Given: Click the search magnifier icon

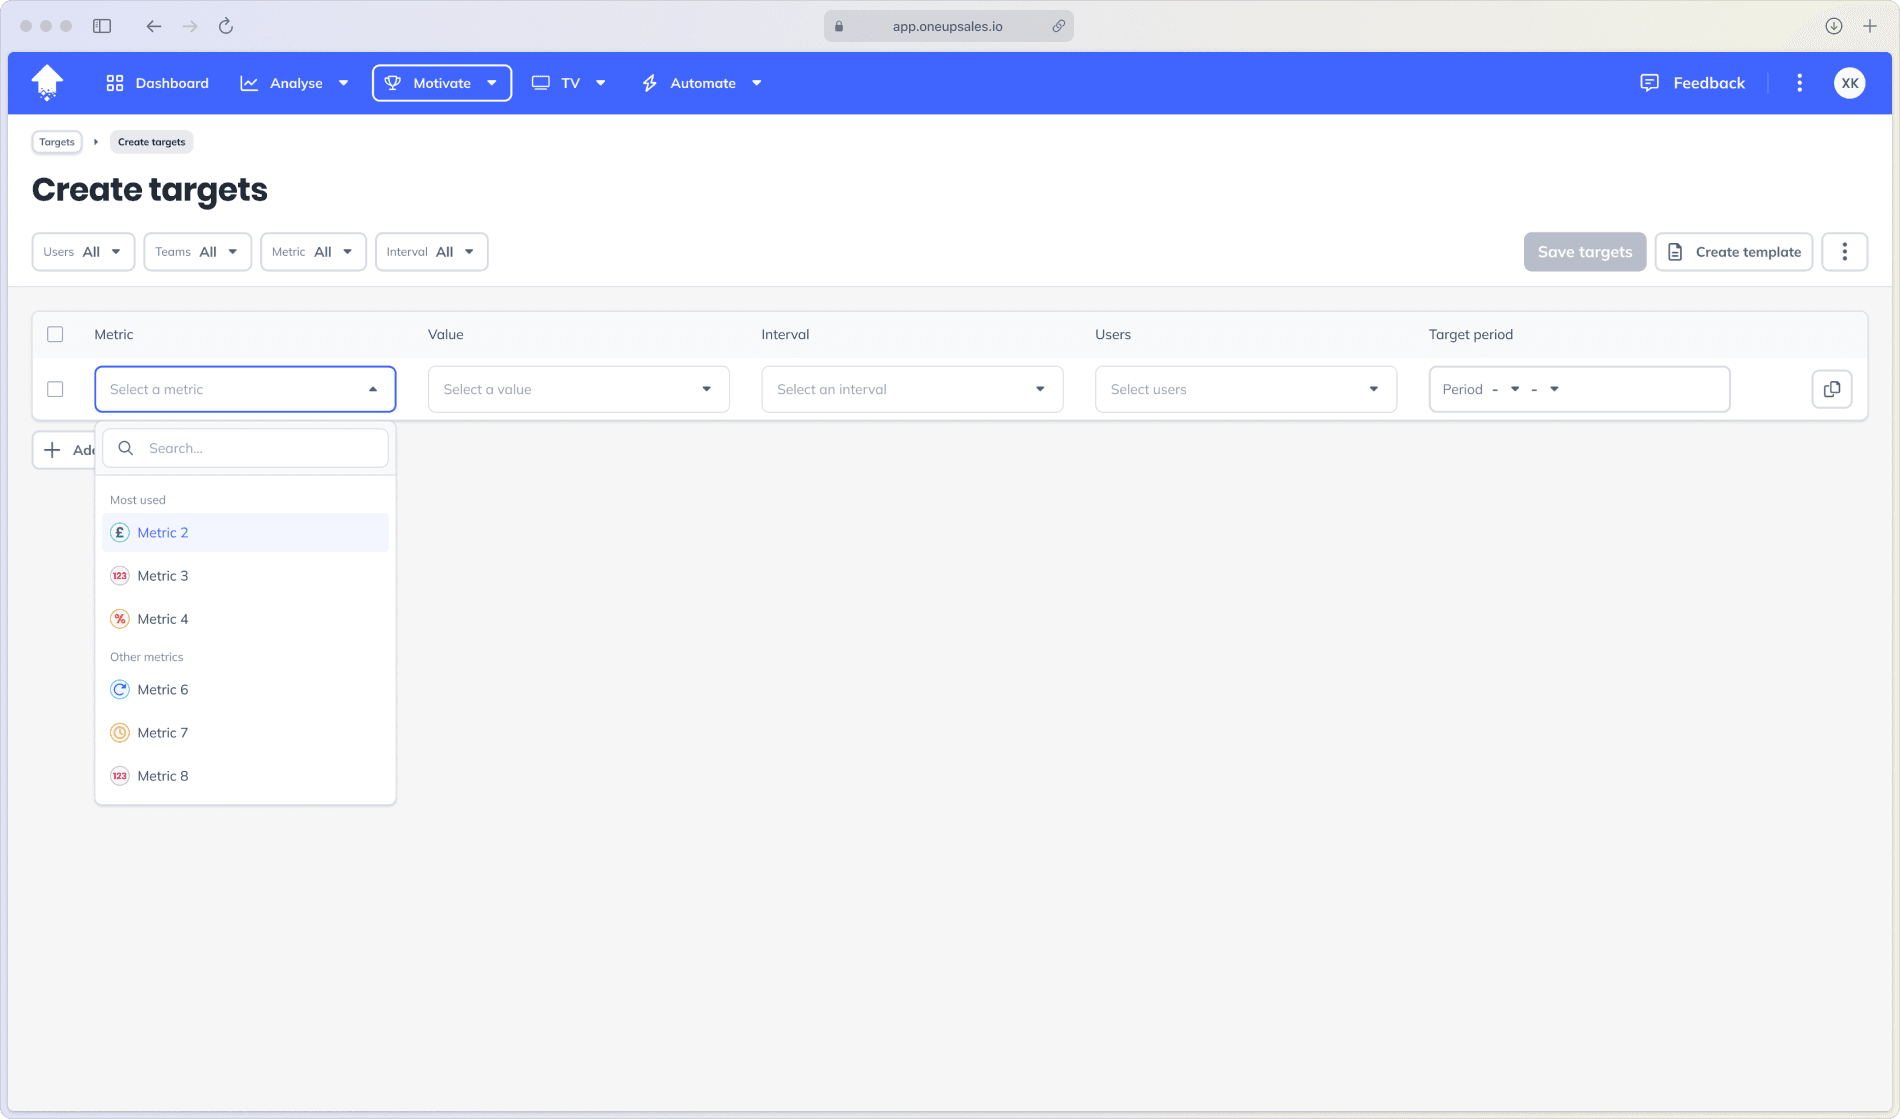Looking at the screenshot, I should pyautogui.click(x=126, y=448).
